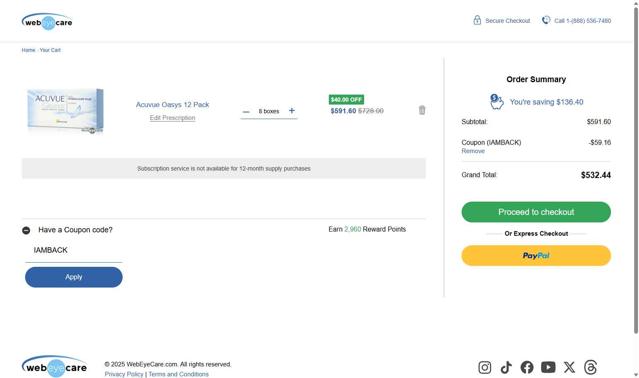Decrease box quantity with minus button

coord(246,112)
